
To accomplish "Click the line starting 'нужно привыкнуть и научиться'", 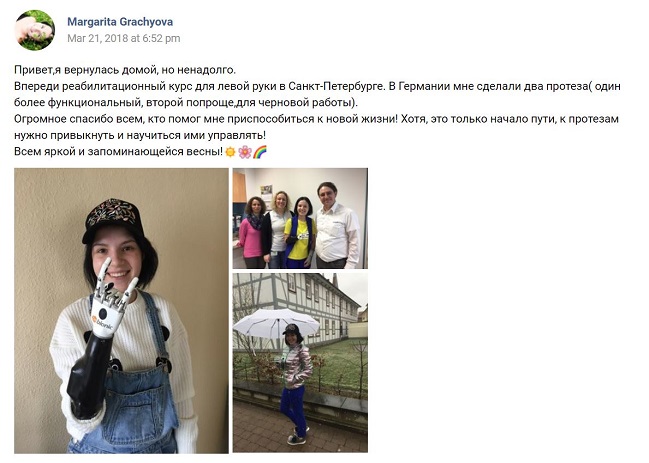I will (140, 136).
